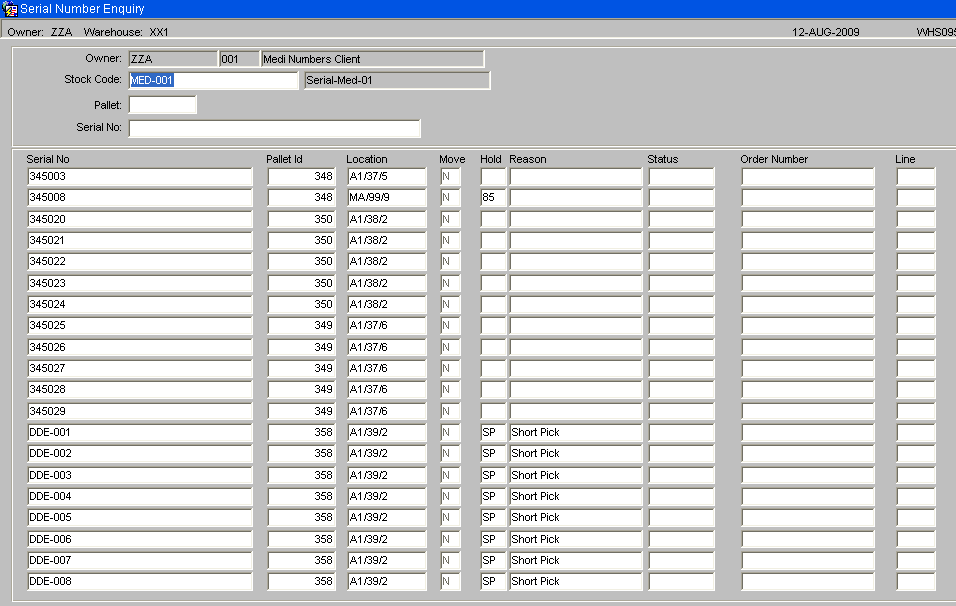Image resolution: width=956 pixels, height=606 pixels.
Task: Click Status field for serial 345003
Action: pyautogui.click(x=682, y=177)
